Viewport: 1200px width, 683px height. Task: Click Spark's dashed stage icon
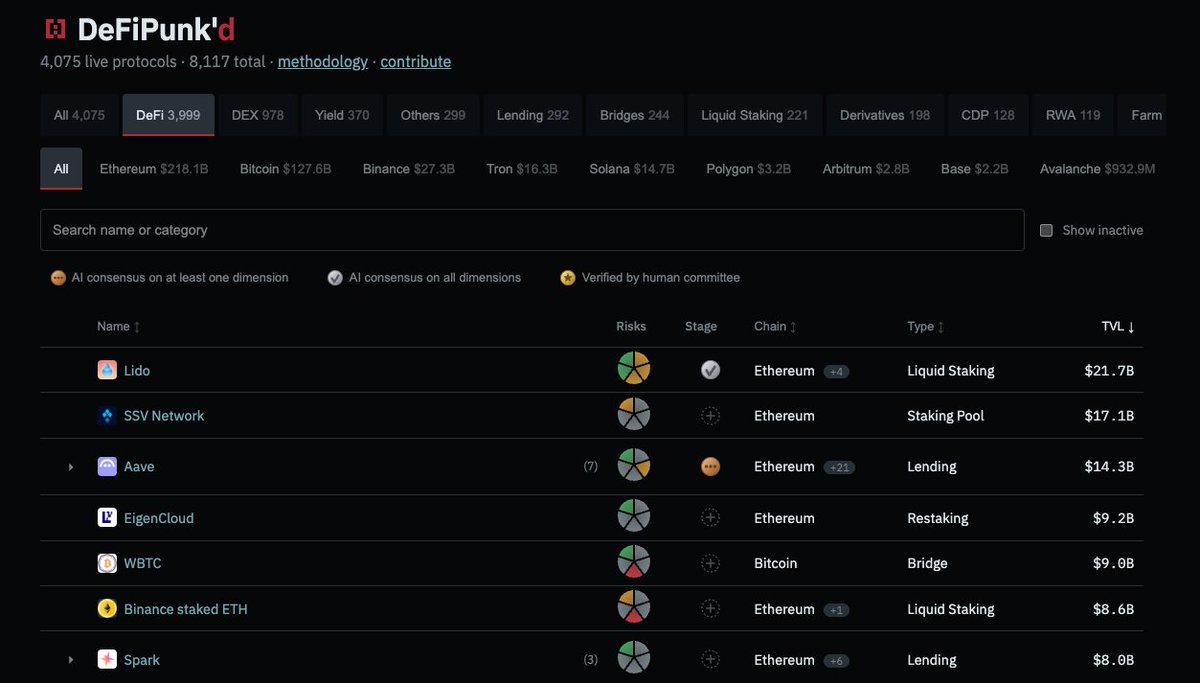(x=710, y=660)
